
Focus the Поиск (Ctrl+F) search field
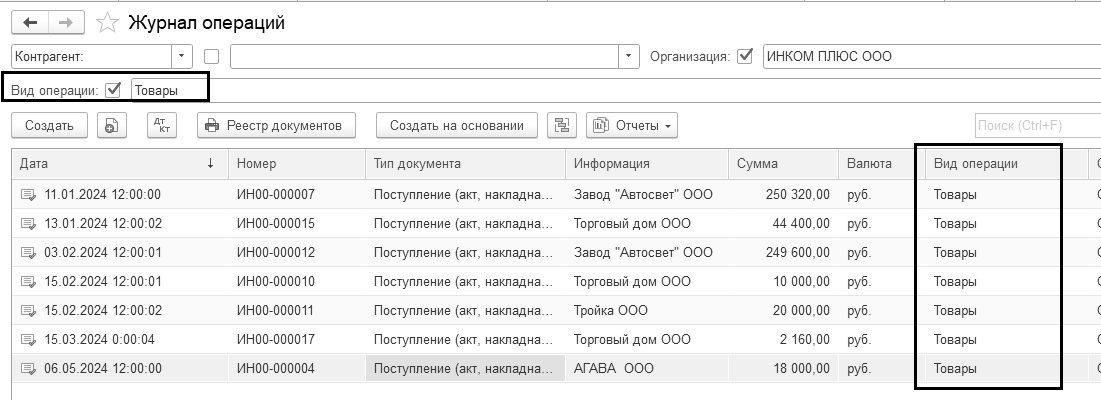tap(1038, 126)
